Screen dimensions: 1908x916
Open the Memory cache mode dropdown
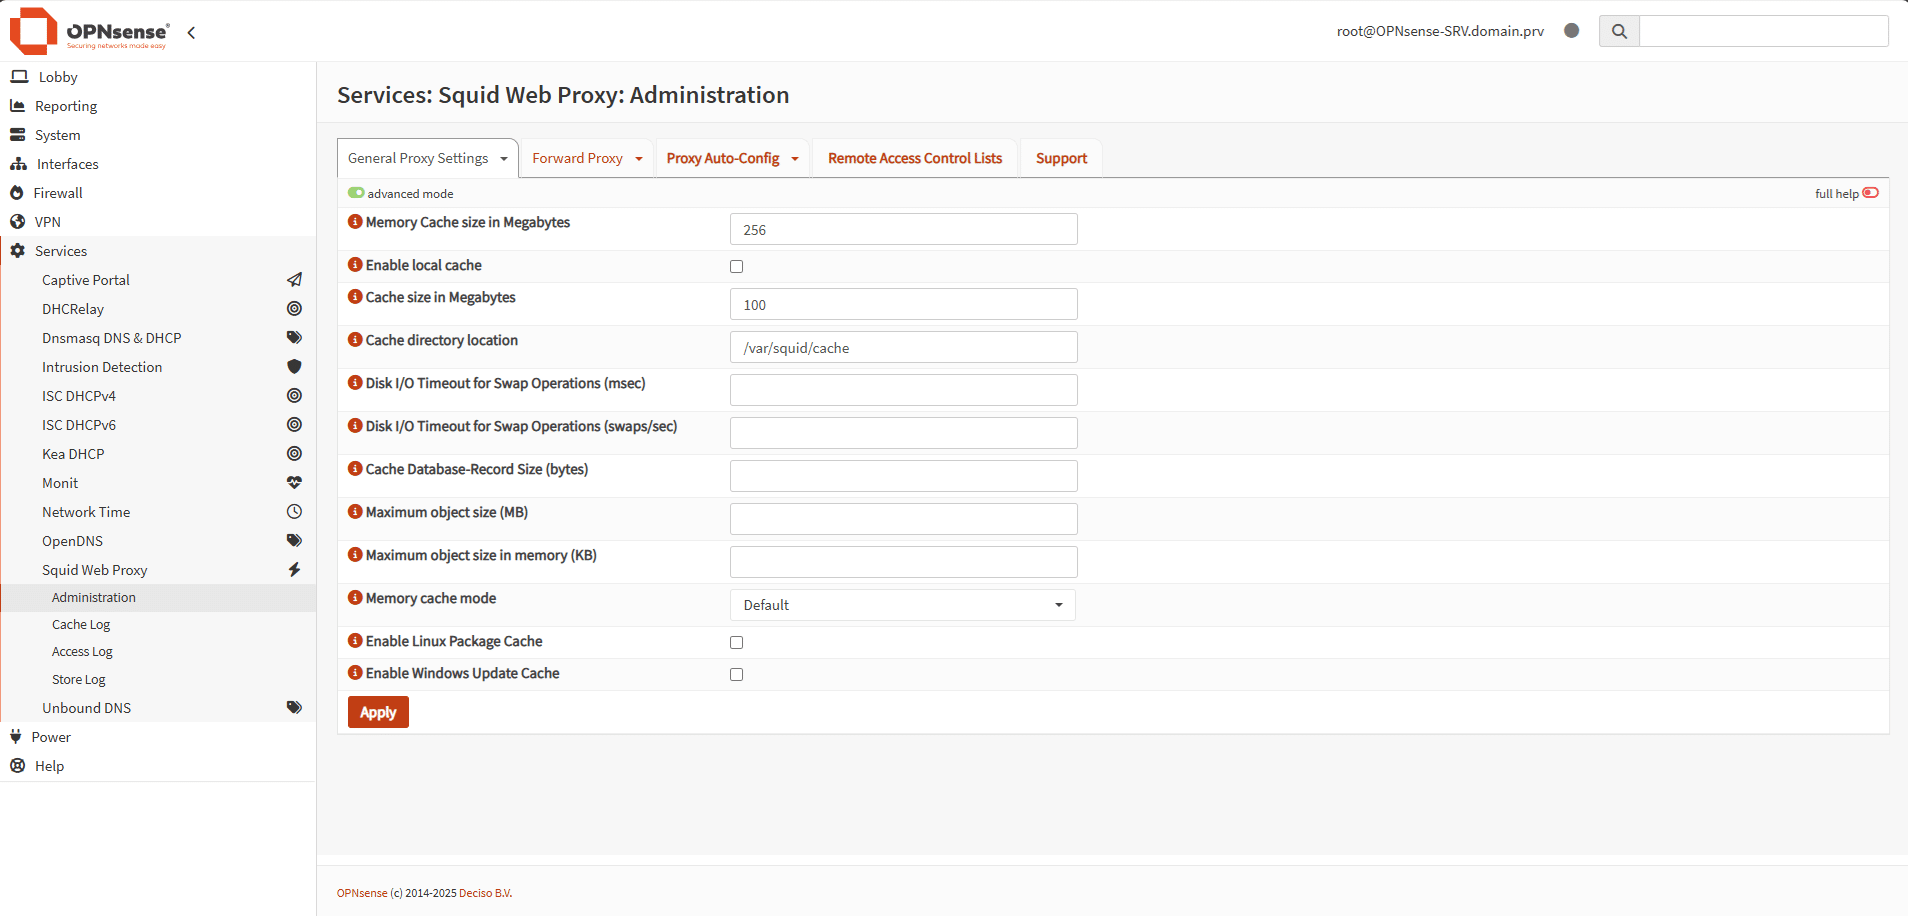(903, 605)
